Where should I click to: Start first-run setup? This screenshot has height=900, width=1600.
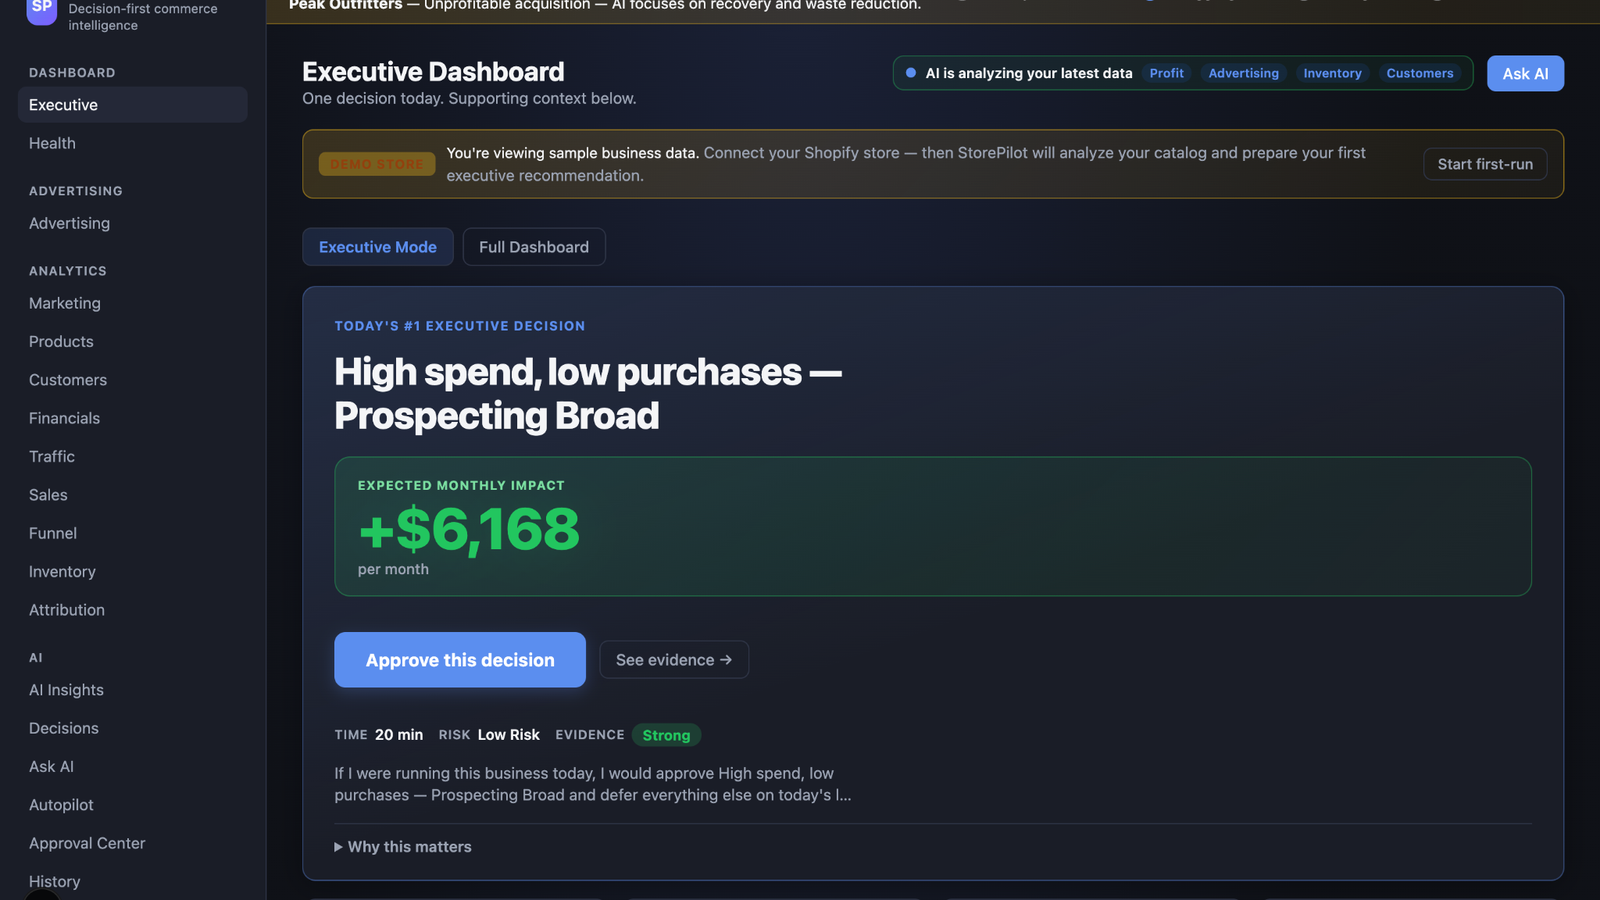click(1485, 164)
